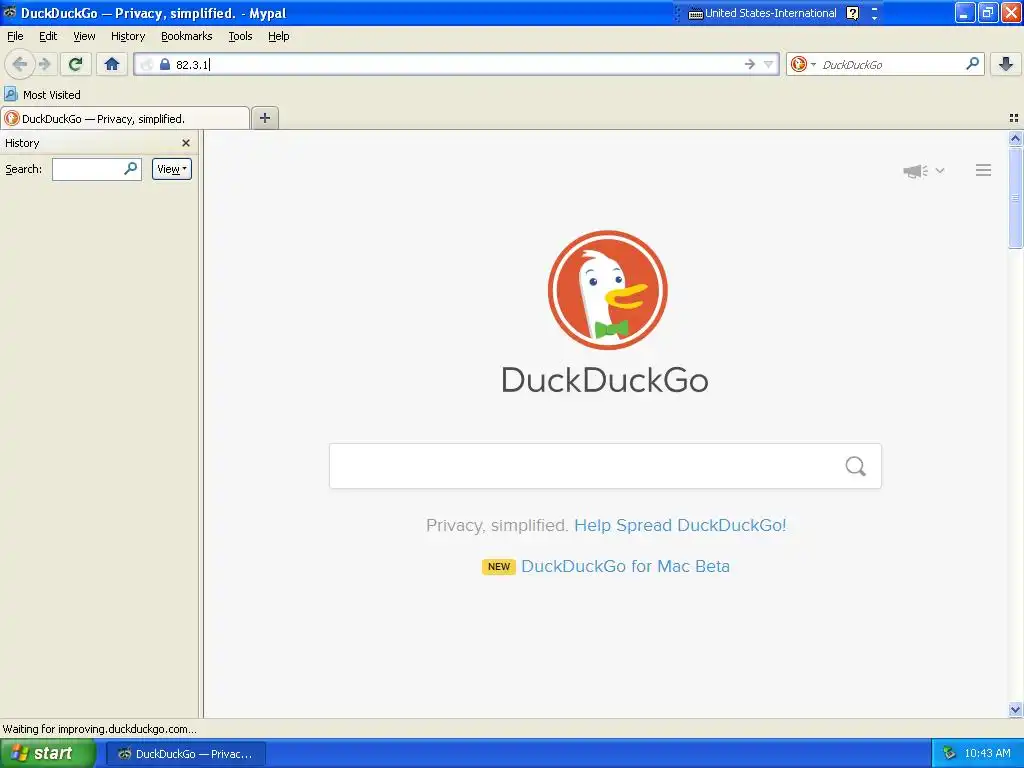Select the DuckDuckGo taskbar window button
The width and height of the screenshot is (1024, 768).
point(185,754)
